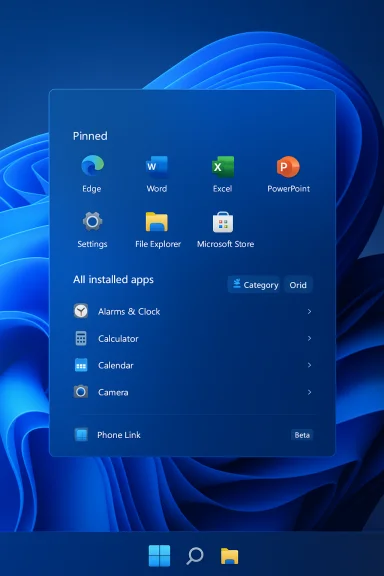Image resolution: width=384 pixels, height=576 pixels.
Task: Open the PowerPoint pinned icon
Action: [x=288, y=166]
